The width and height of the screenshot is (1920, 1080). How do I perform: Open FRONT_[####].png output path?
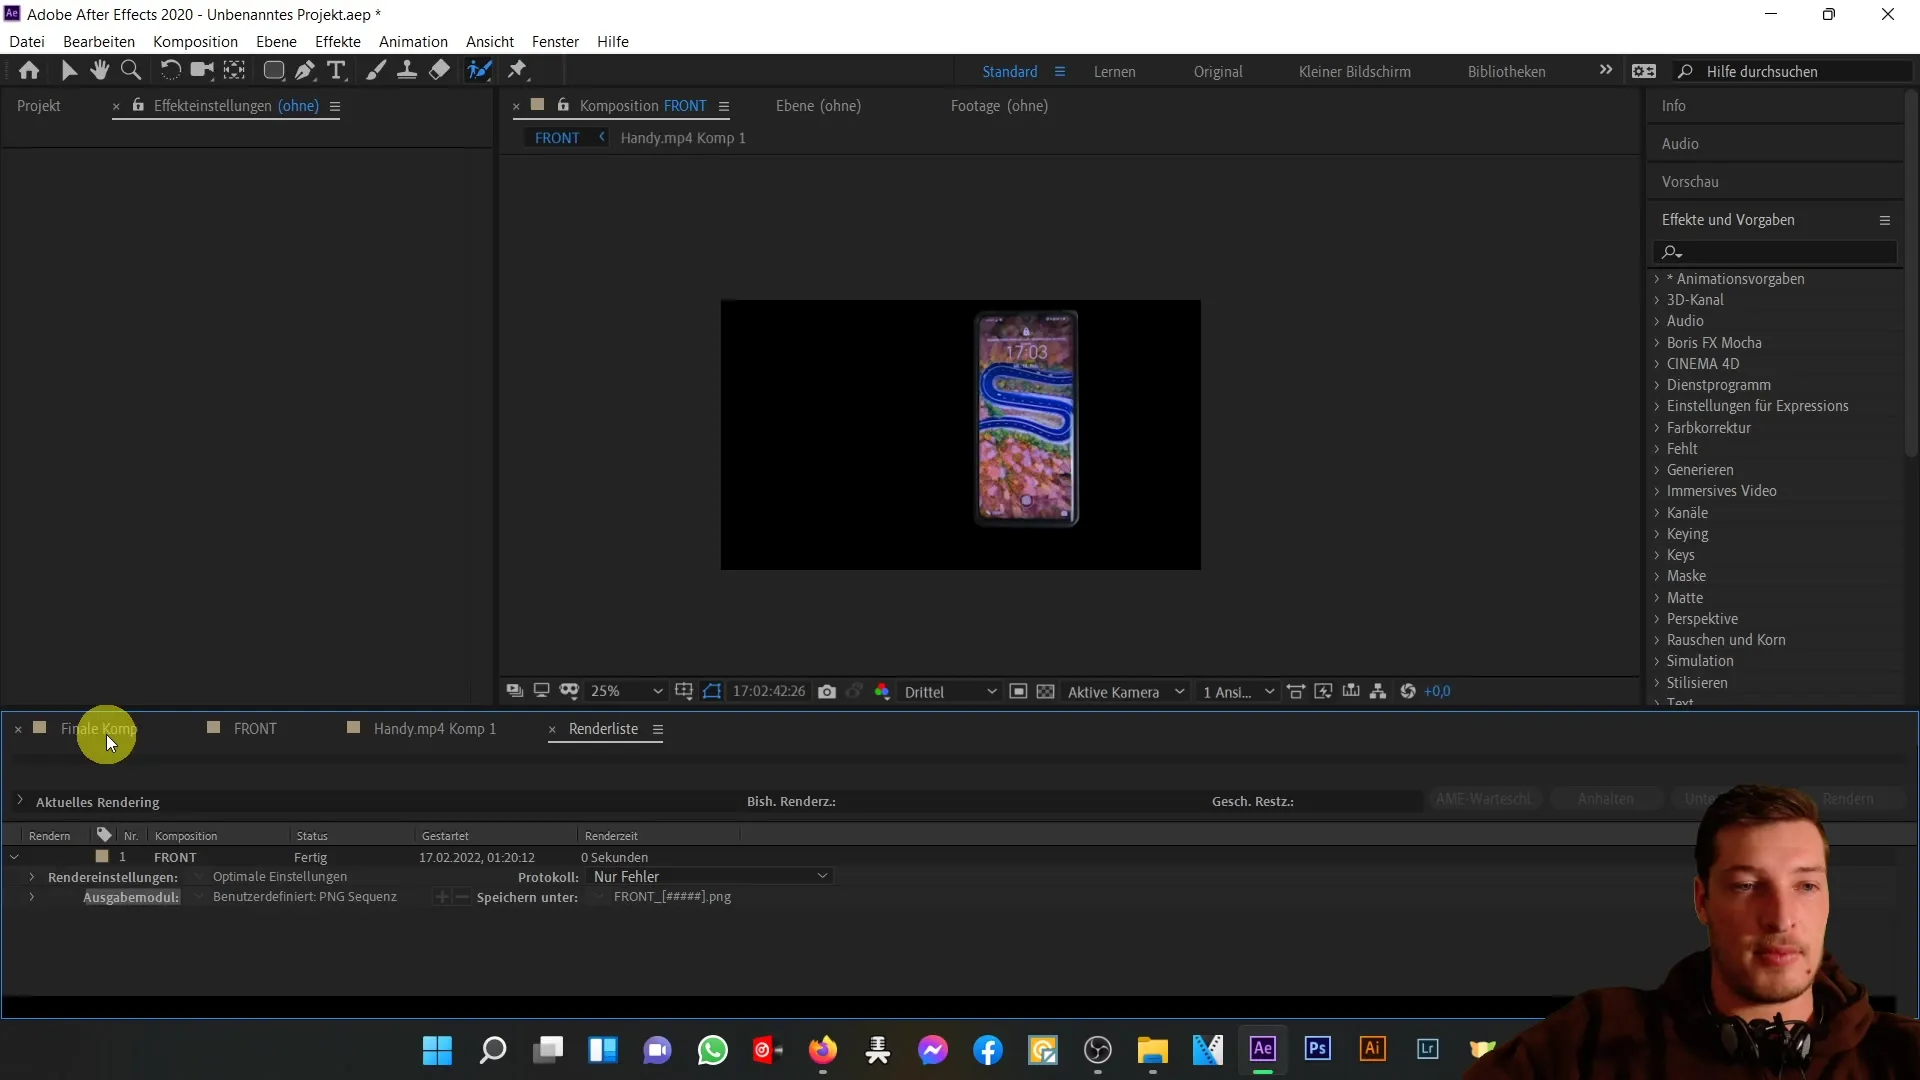click(x=671, y=897)
